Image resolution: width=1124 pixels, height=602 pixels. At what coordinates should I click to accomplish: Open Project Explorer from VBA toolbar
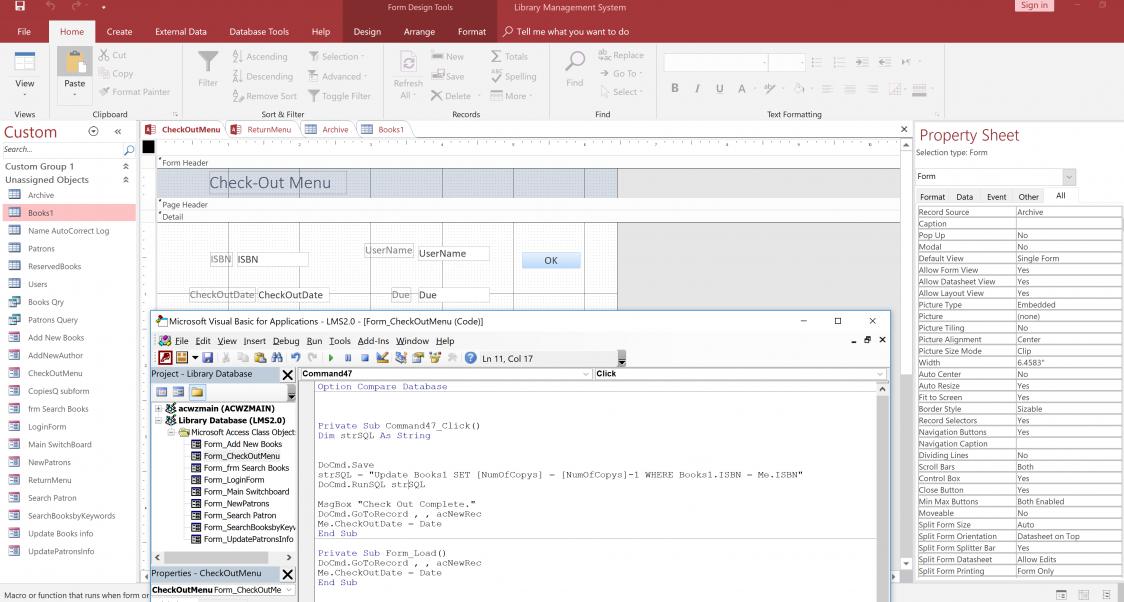(401, 358)
